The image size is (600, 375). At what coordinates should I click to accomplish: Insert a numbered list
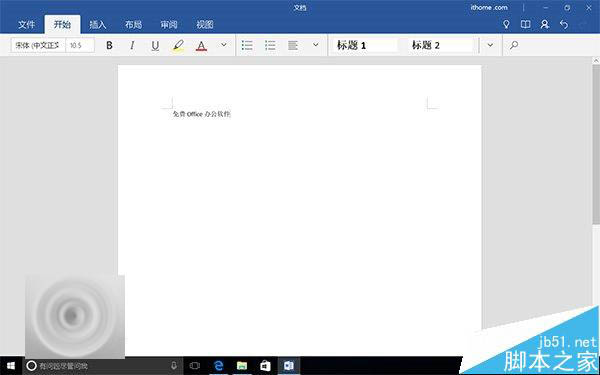(270, 45)
